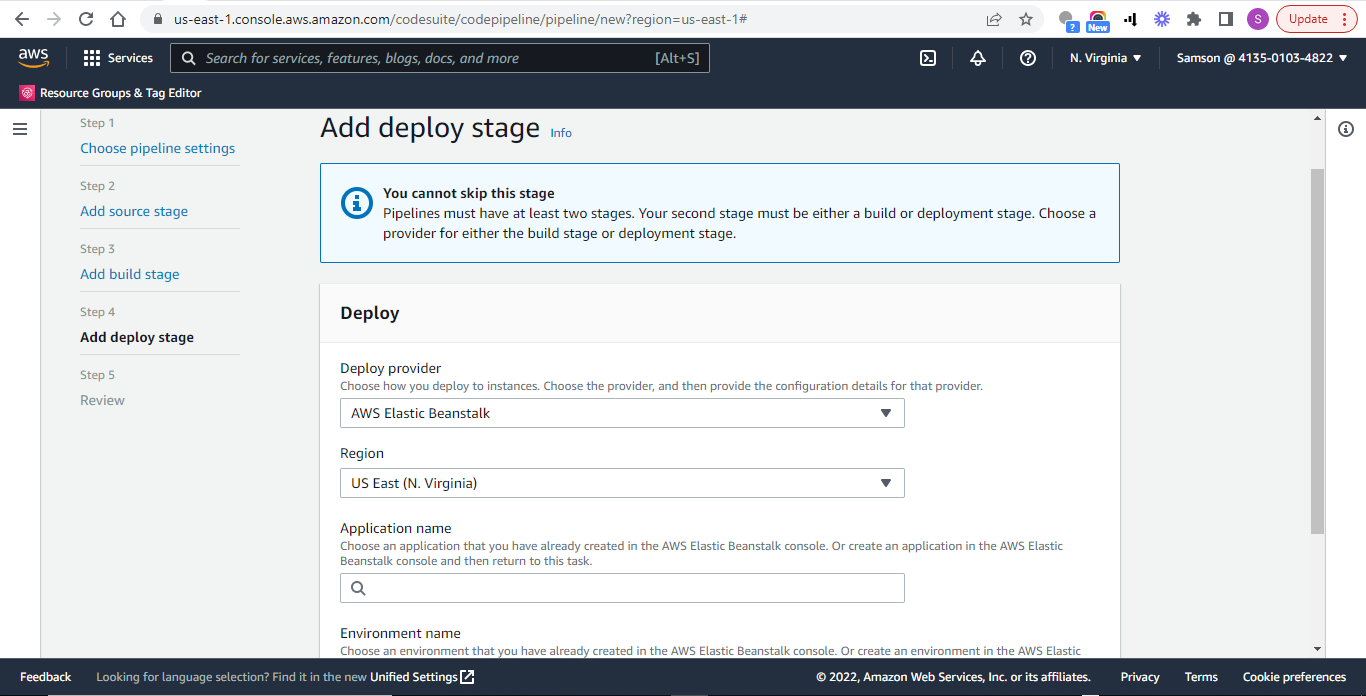The image size is (1366, 696).
Task: Open the N. Virginia region selector
Action: pyautogui.click(x=1104, y=57)
